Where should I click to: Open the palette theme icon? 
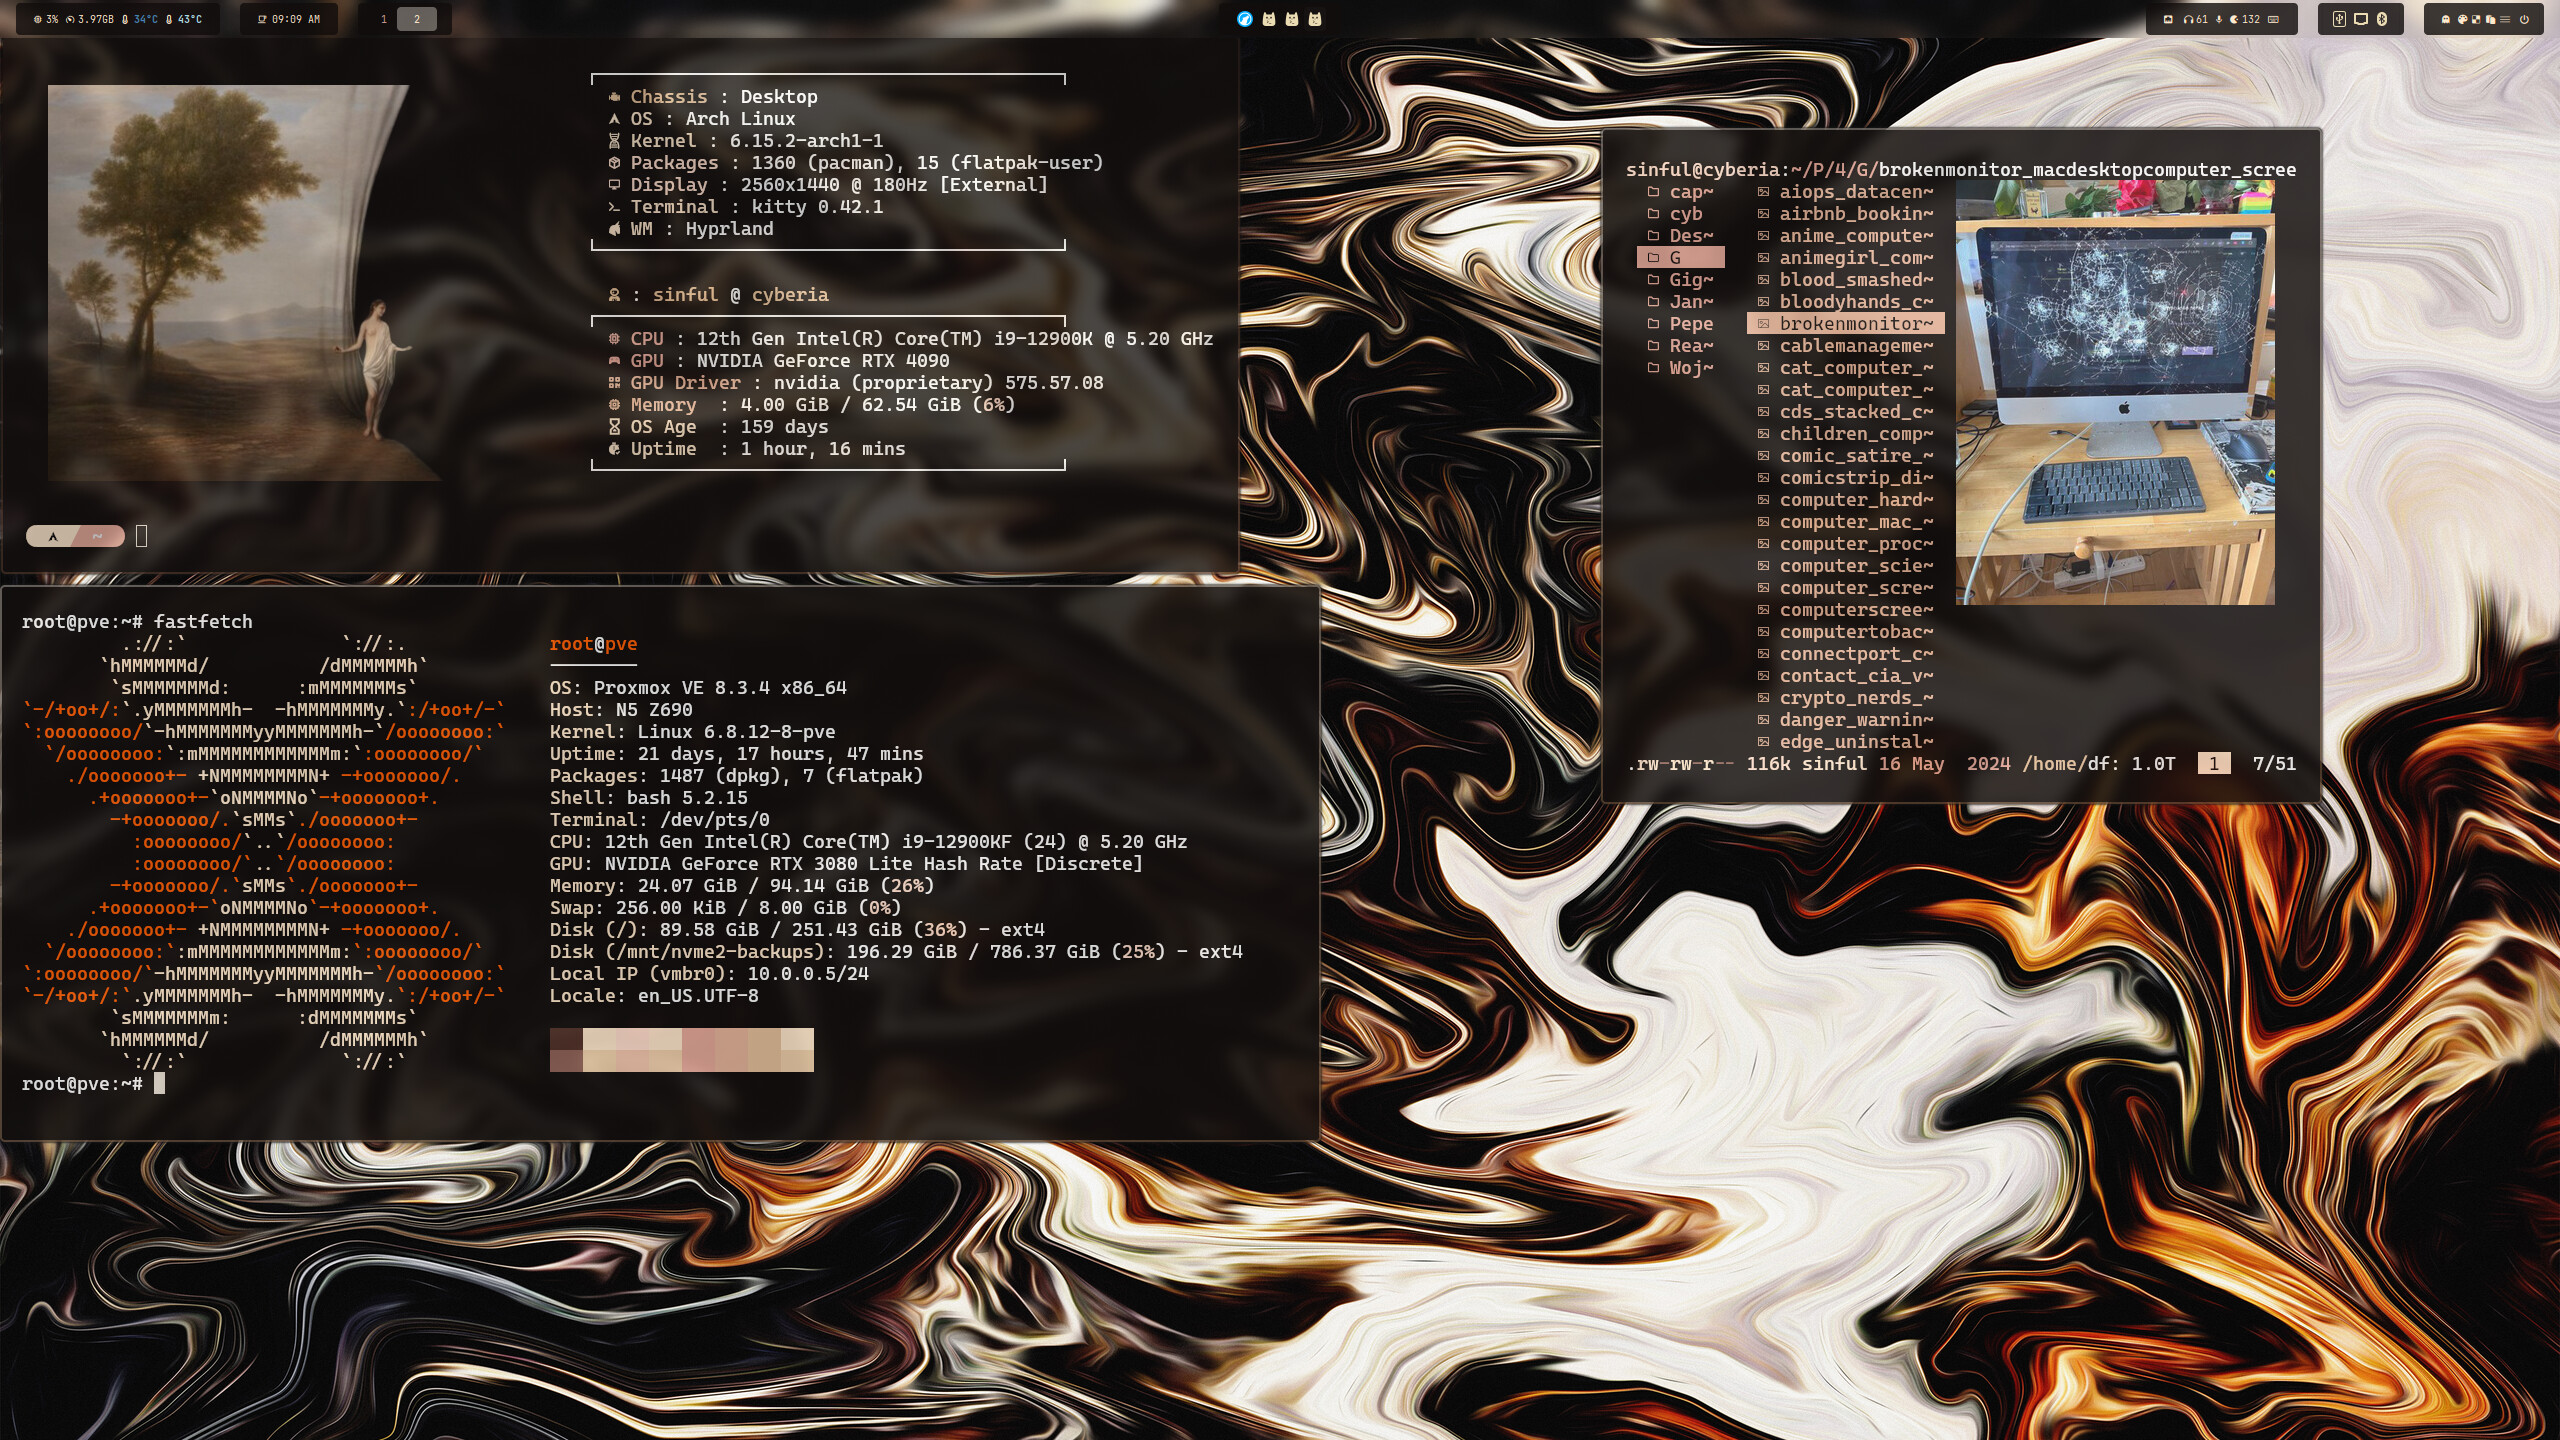point(2463,19)
